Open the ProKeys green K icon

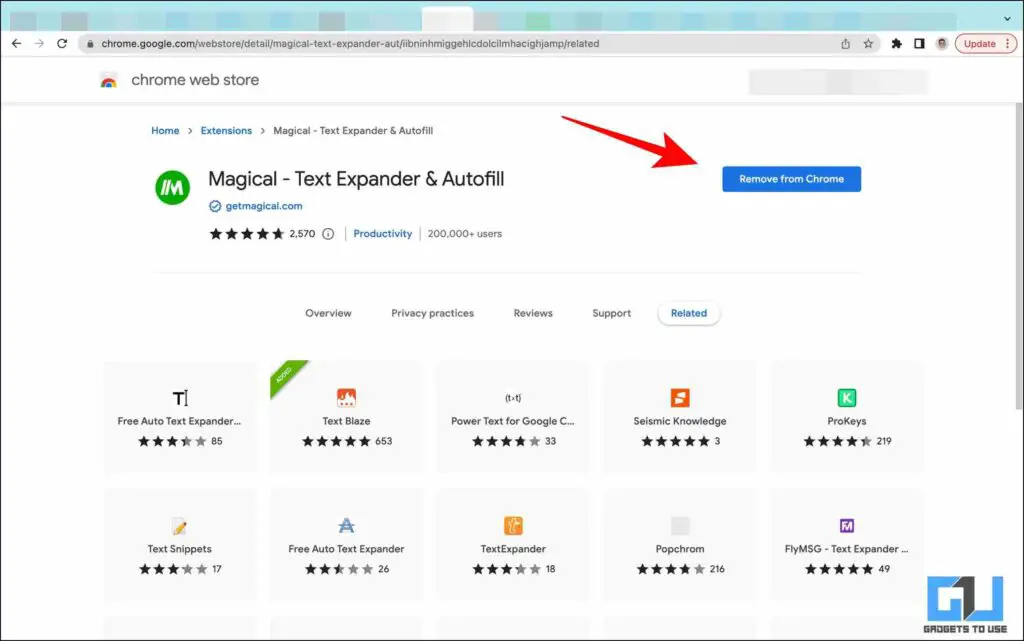click(x=847, y=398)
